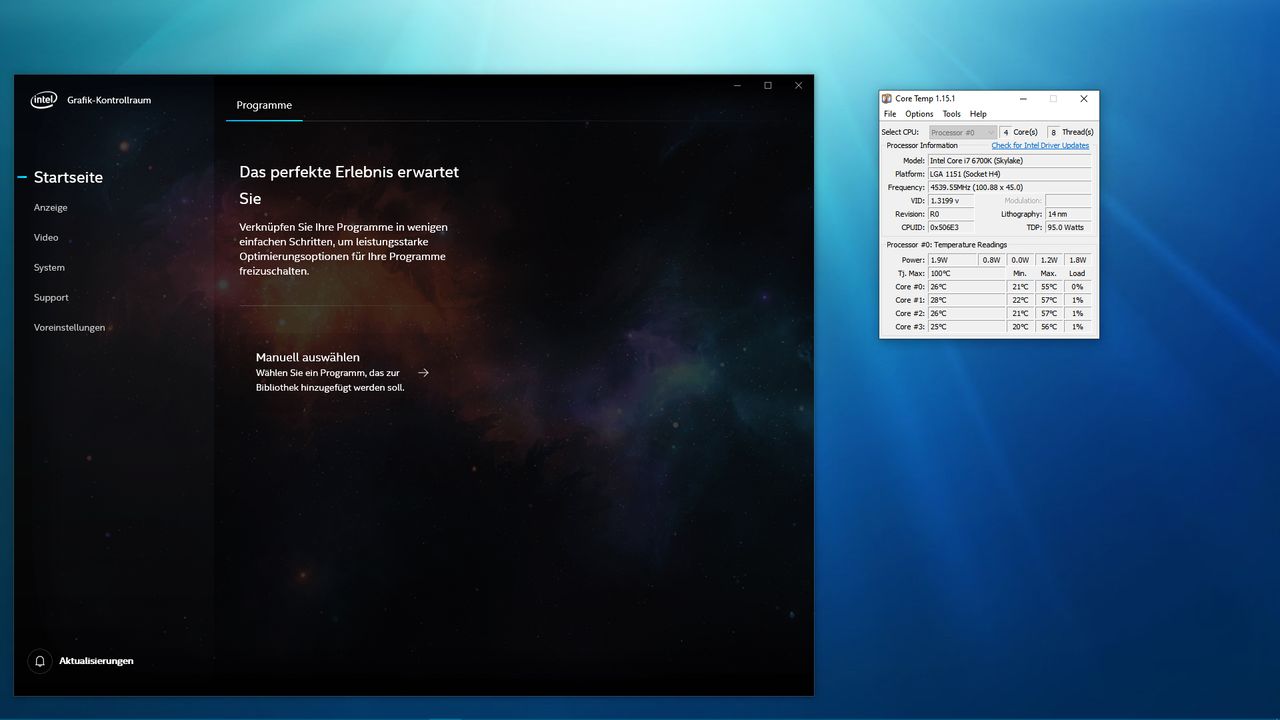Click the VID value 1.3199 v

pyautogui.click(x=950, y=200)
